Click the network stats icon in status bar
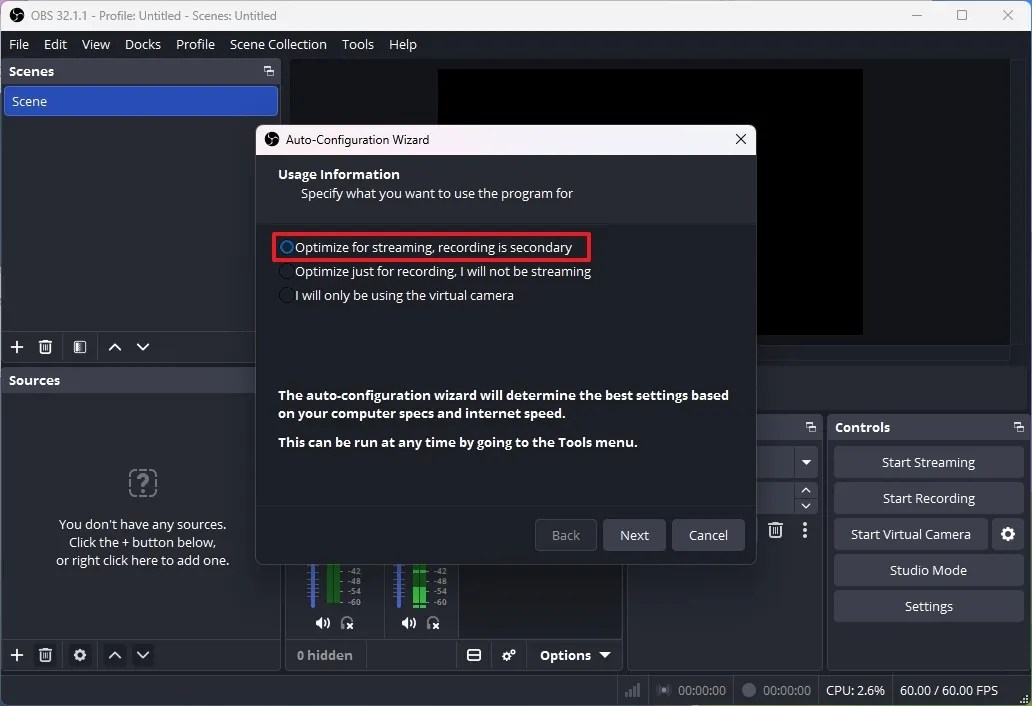1032x706 pixels. point(632,690)
